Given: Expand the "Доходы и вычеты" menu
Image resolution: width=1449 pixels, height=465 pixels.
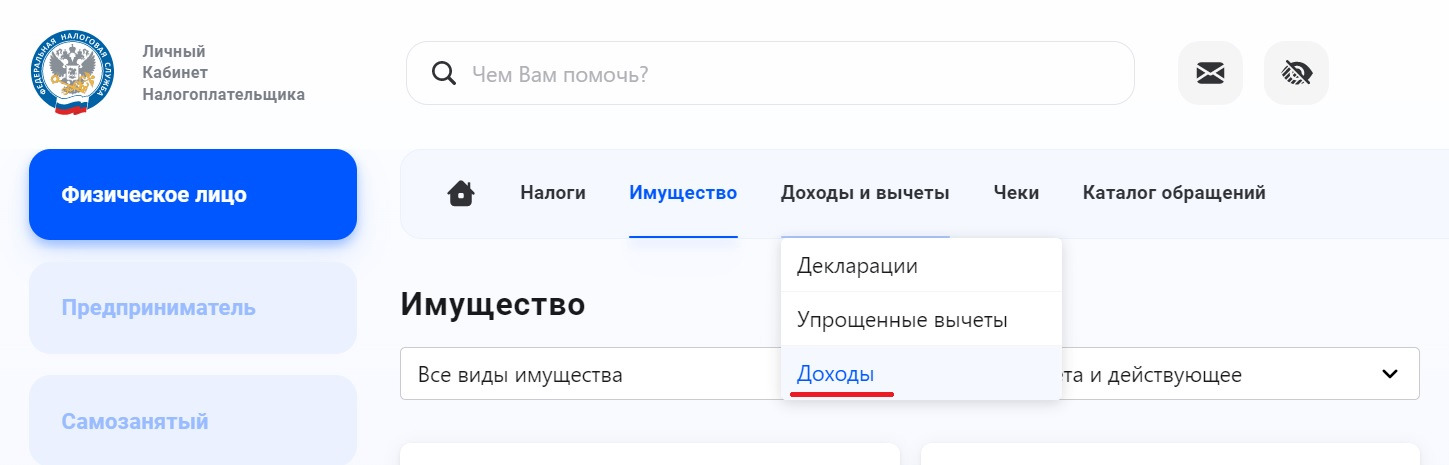Looking at the screenshot, I should [x=865, y=193].
